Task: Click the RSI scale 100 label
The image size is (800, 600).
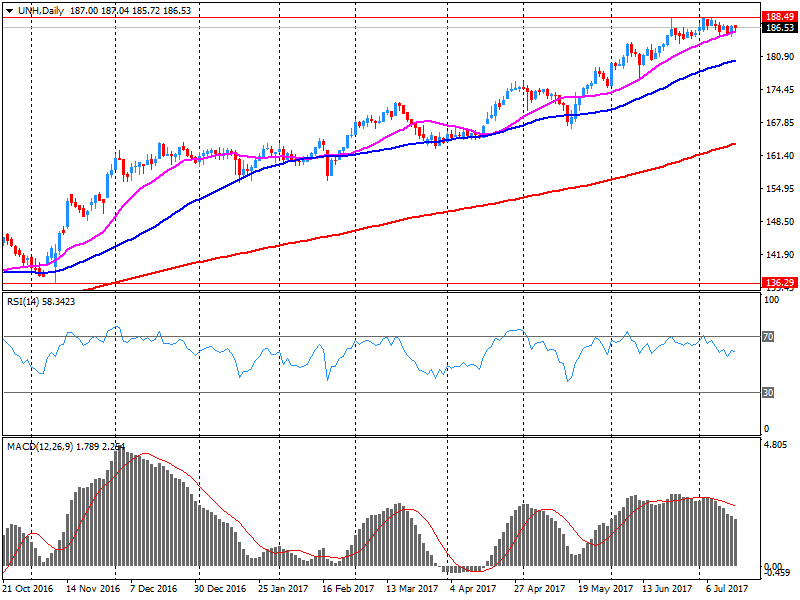Action: [771, 300]
